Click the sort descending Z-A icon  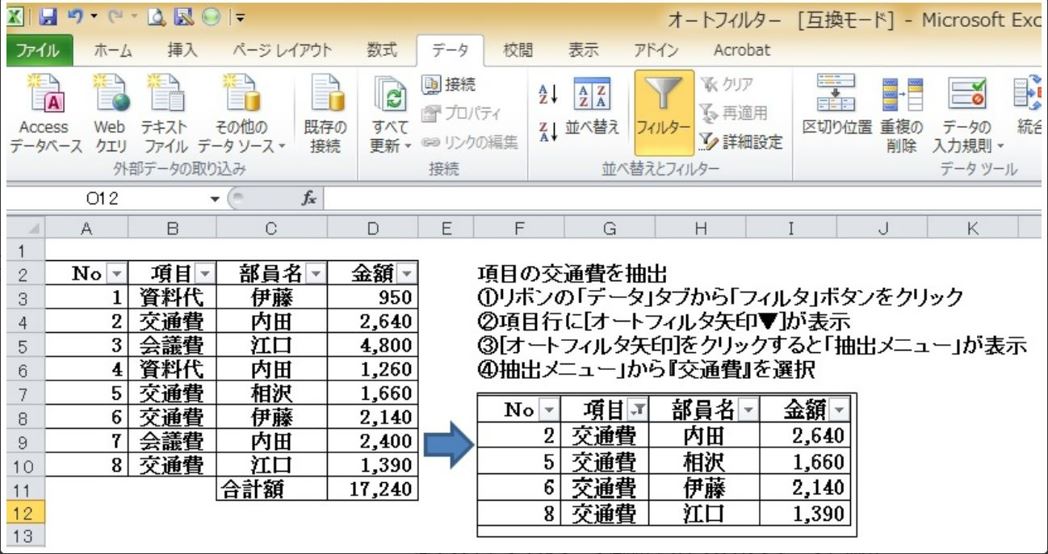click(547, 130)
